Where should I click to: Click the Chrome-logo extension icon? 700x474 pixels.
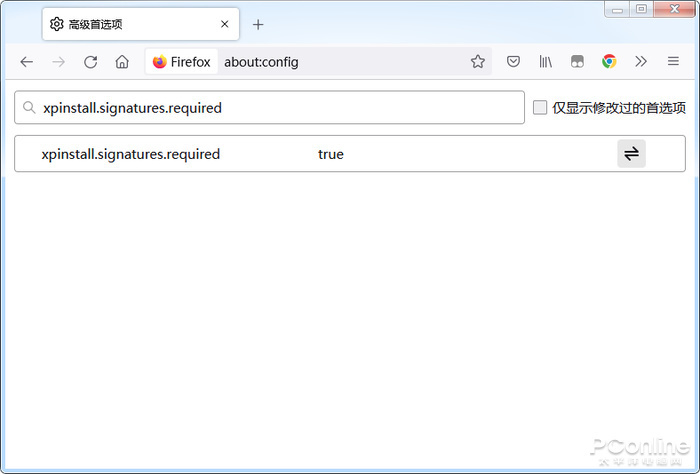click(x=609, y=61)
